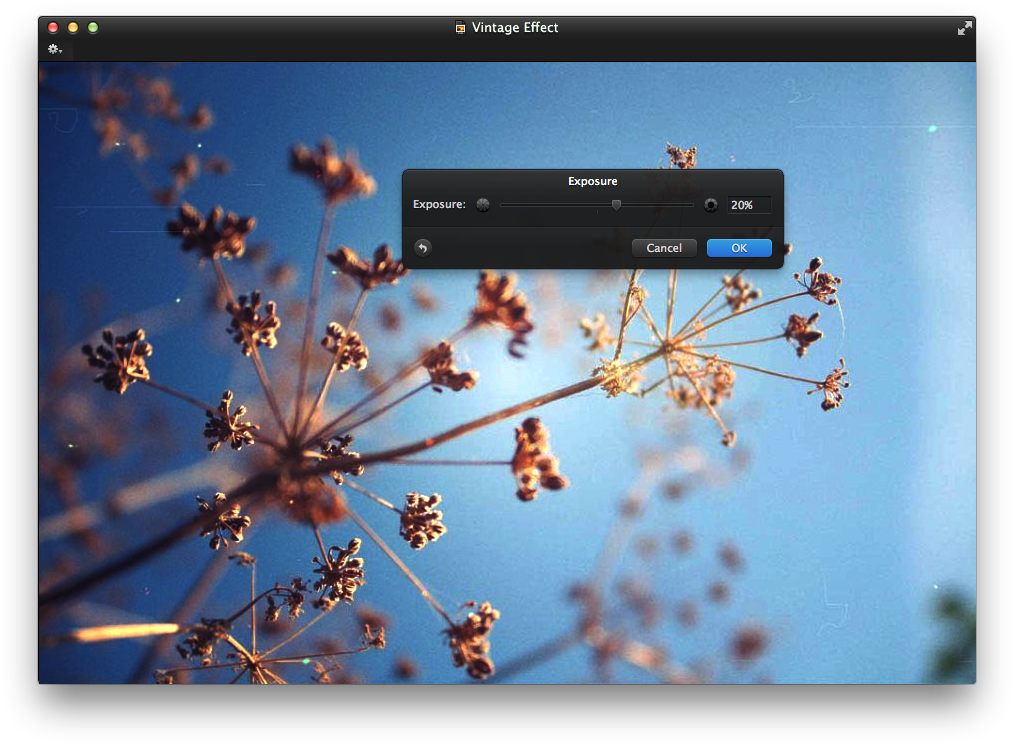
Task: Click the high exposure icon
Action: (711, 205)
